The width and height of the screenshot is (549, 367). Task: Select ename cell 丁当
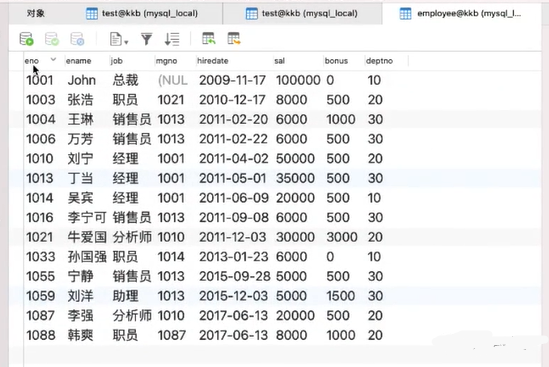pos(80,178)
